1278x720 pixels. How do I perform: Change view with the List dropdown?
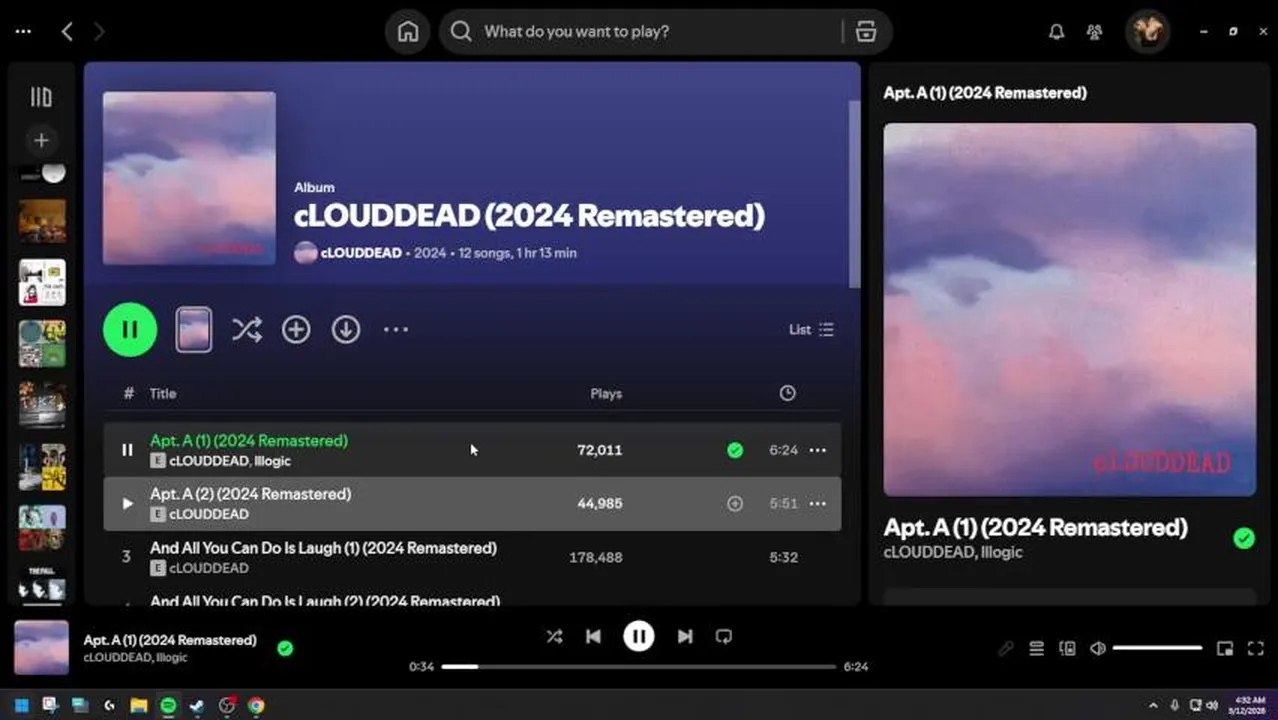[x=811, y=329]
